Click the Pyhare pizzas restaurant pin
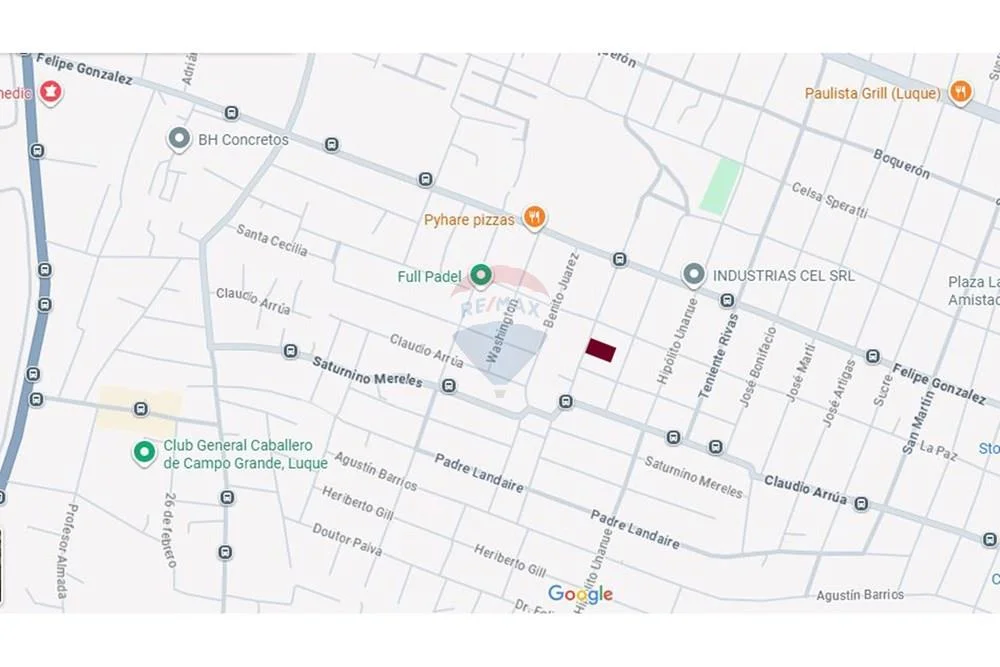 (x=534, y=218)
